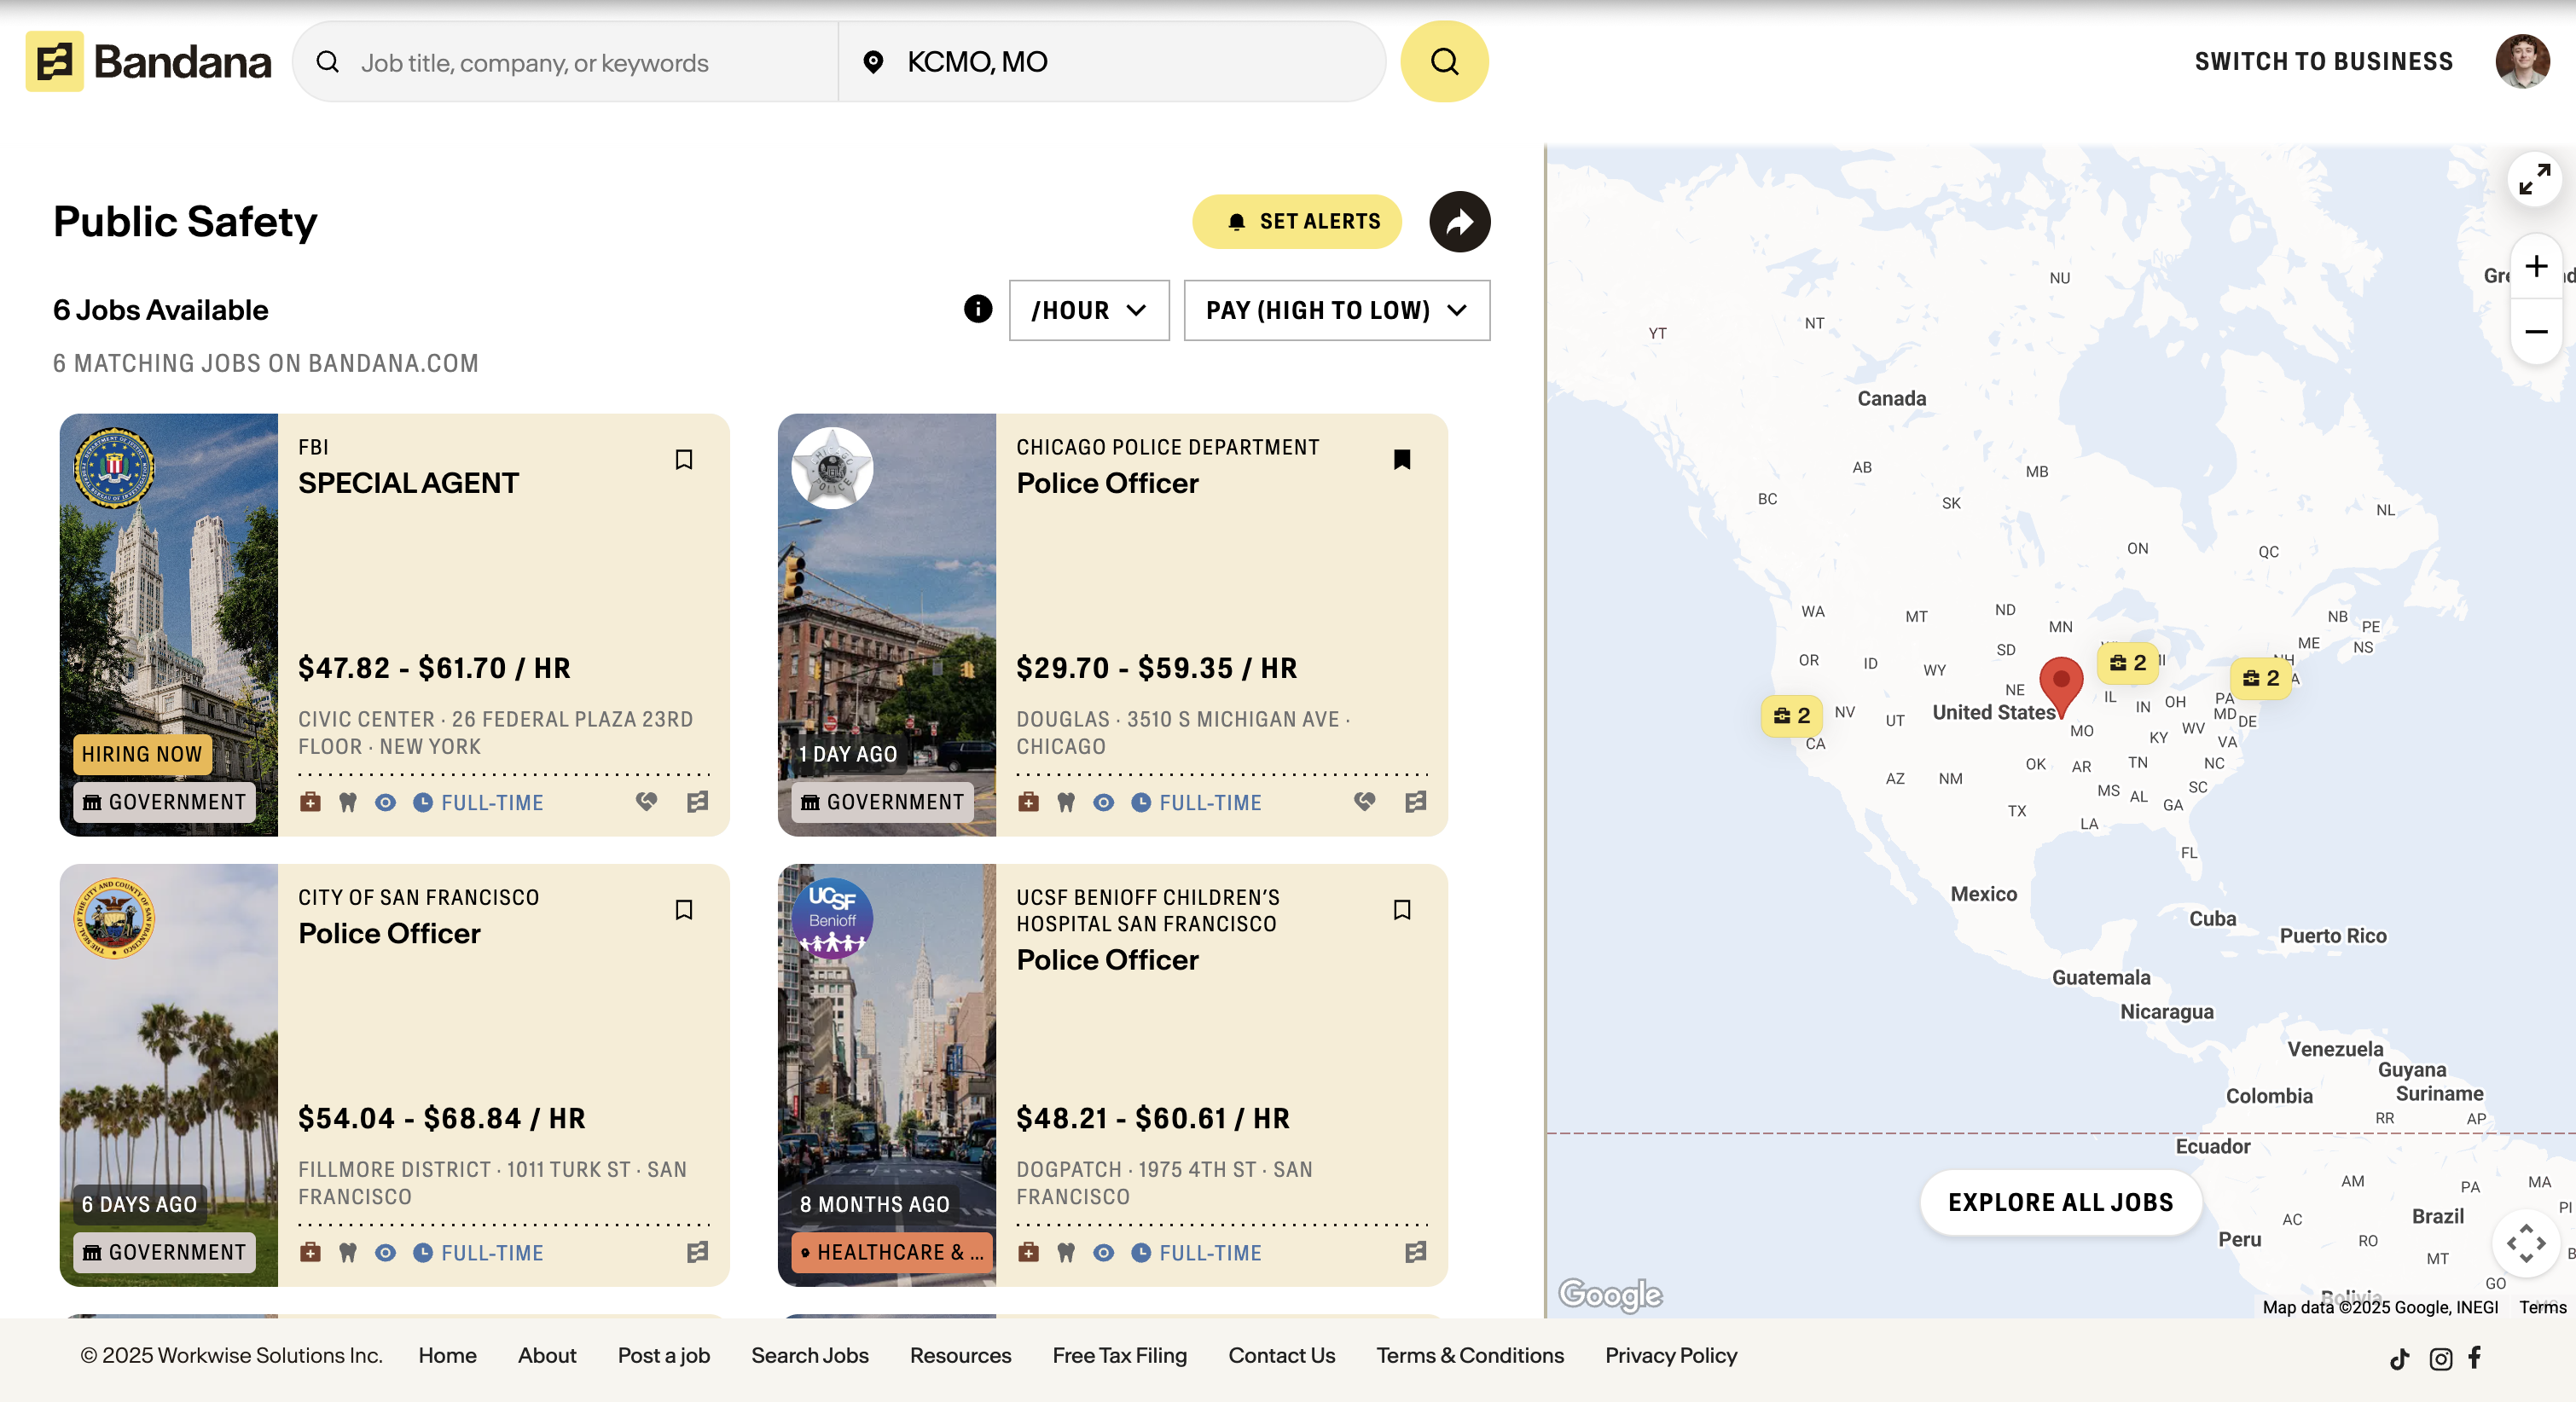
Task: Expand the map to fullscreen
Action: (2533, 180)
